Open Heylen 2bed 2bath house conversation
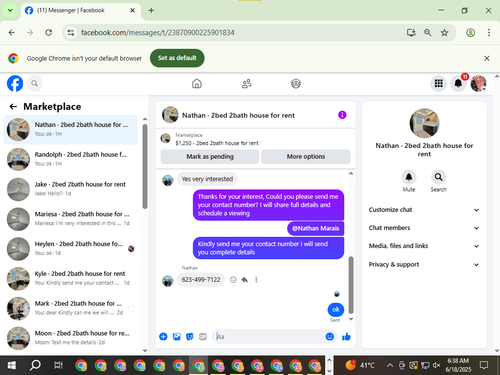The width and height of the screenshot is (500, 375). (71, 248)
